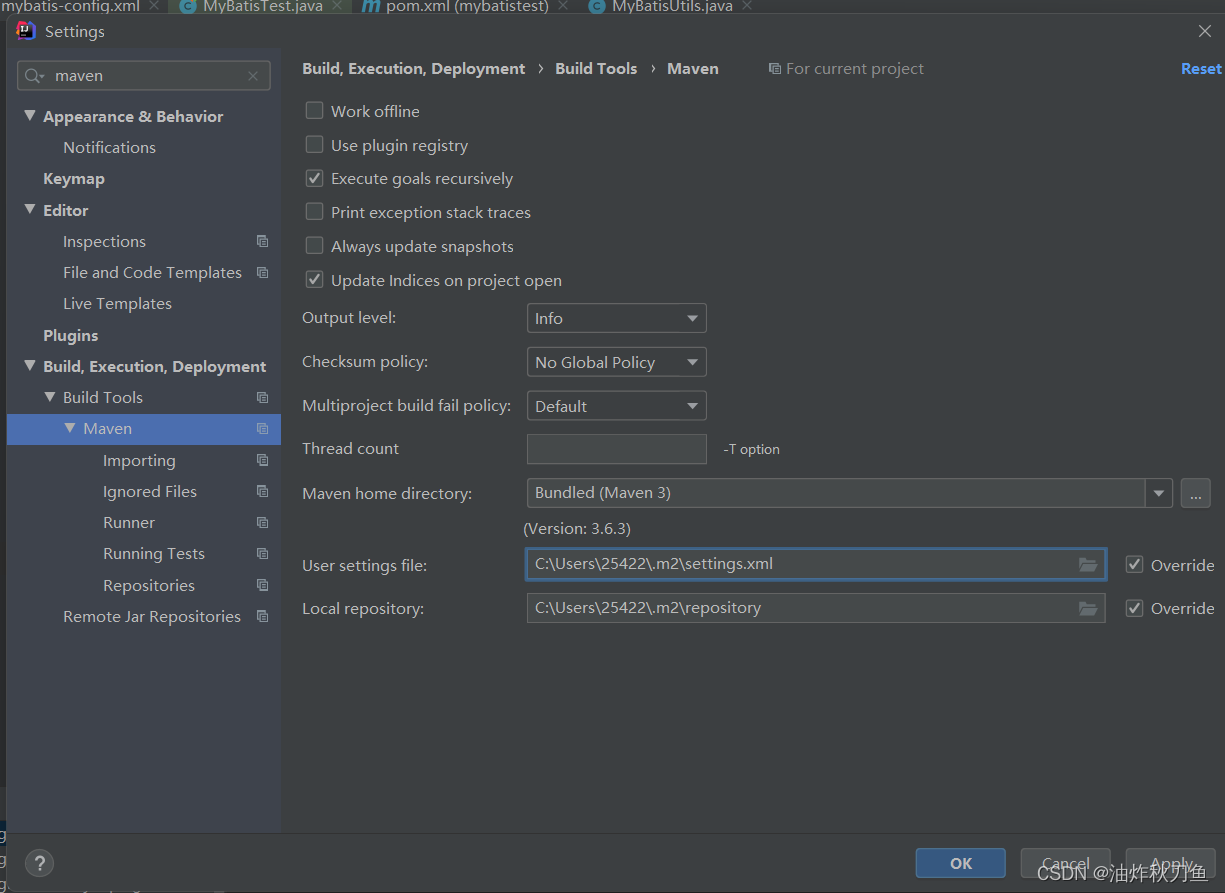This screenshot has height=893, width=1225.
Task: Click the folder icon beside User settings file path
Action: click(x=1088, y=564)
